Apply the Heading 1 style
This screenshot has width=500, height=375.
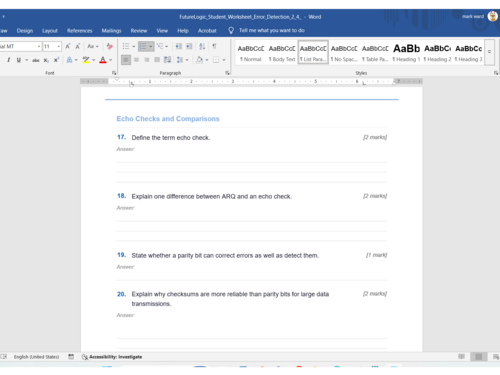406,53
